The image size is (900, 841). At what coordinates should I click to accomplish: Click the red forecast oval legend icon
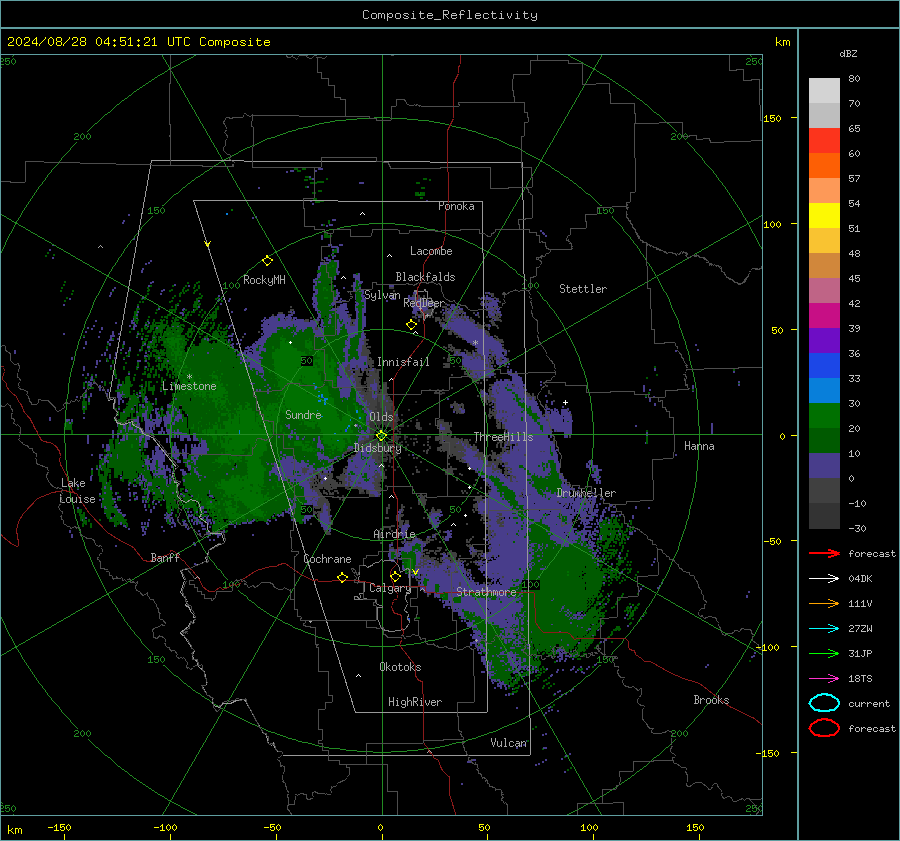[824, 728]
